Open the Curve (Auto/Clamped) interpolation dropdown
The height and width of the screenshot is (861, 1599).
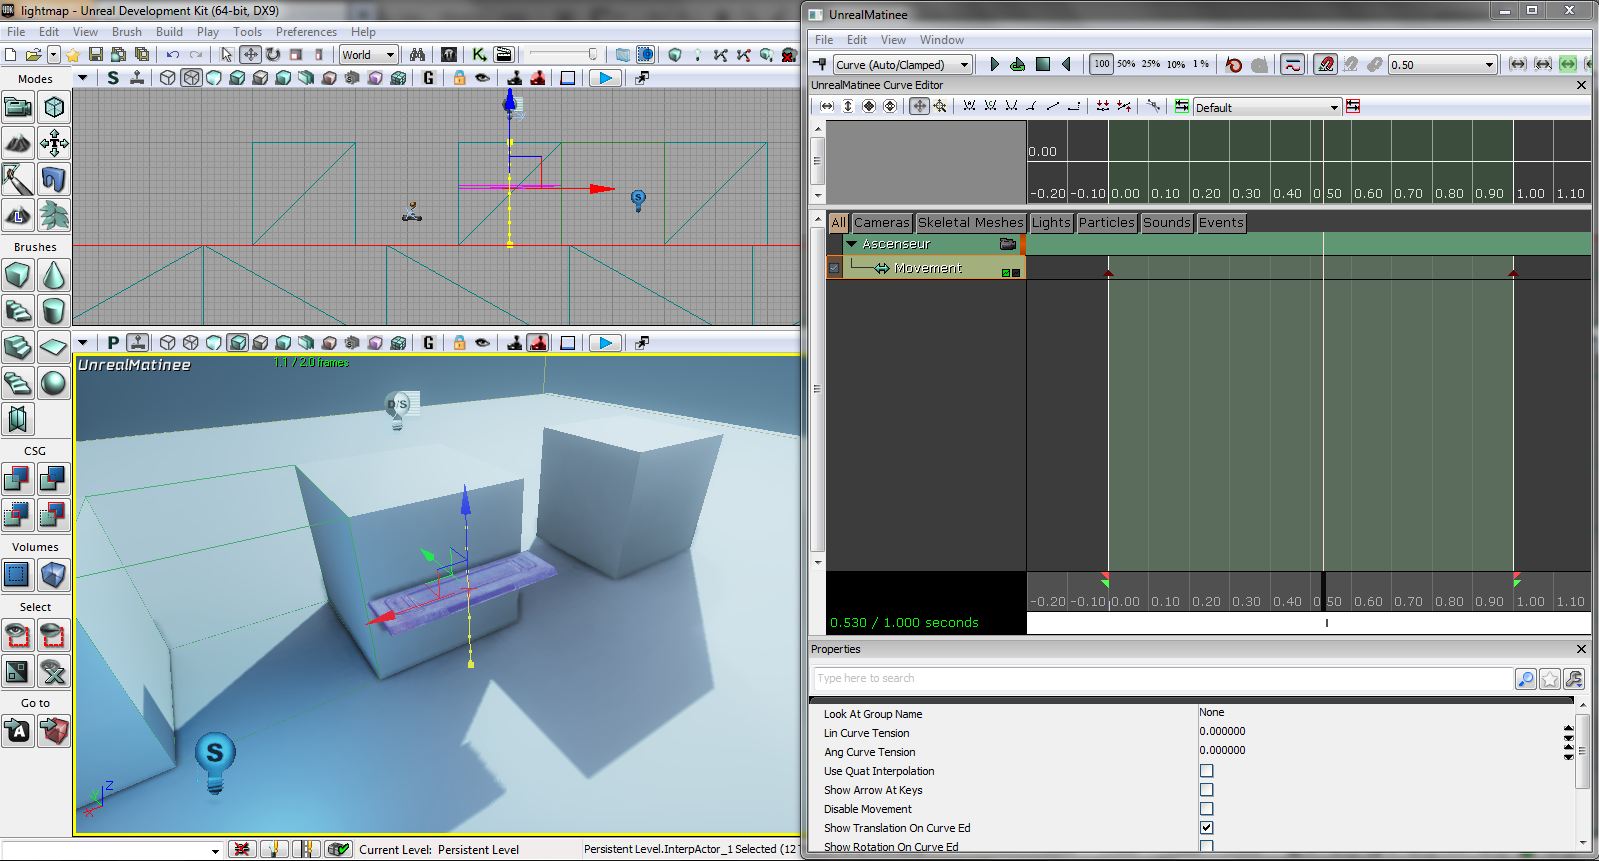point(902,64)
